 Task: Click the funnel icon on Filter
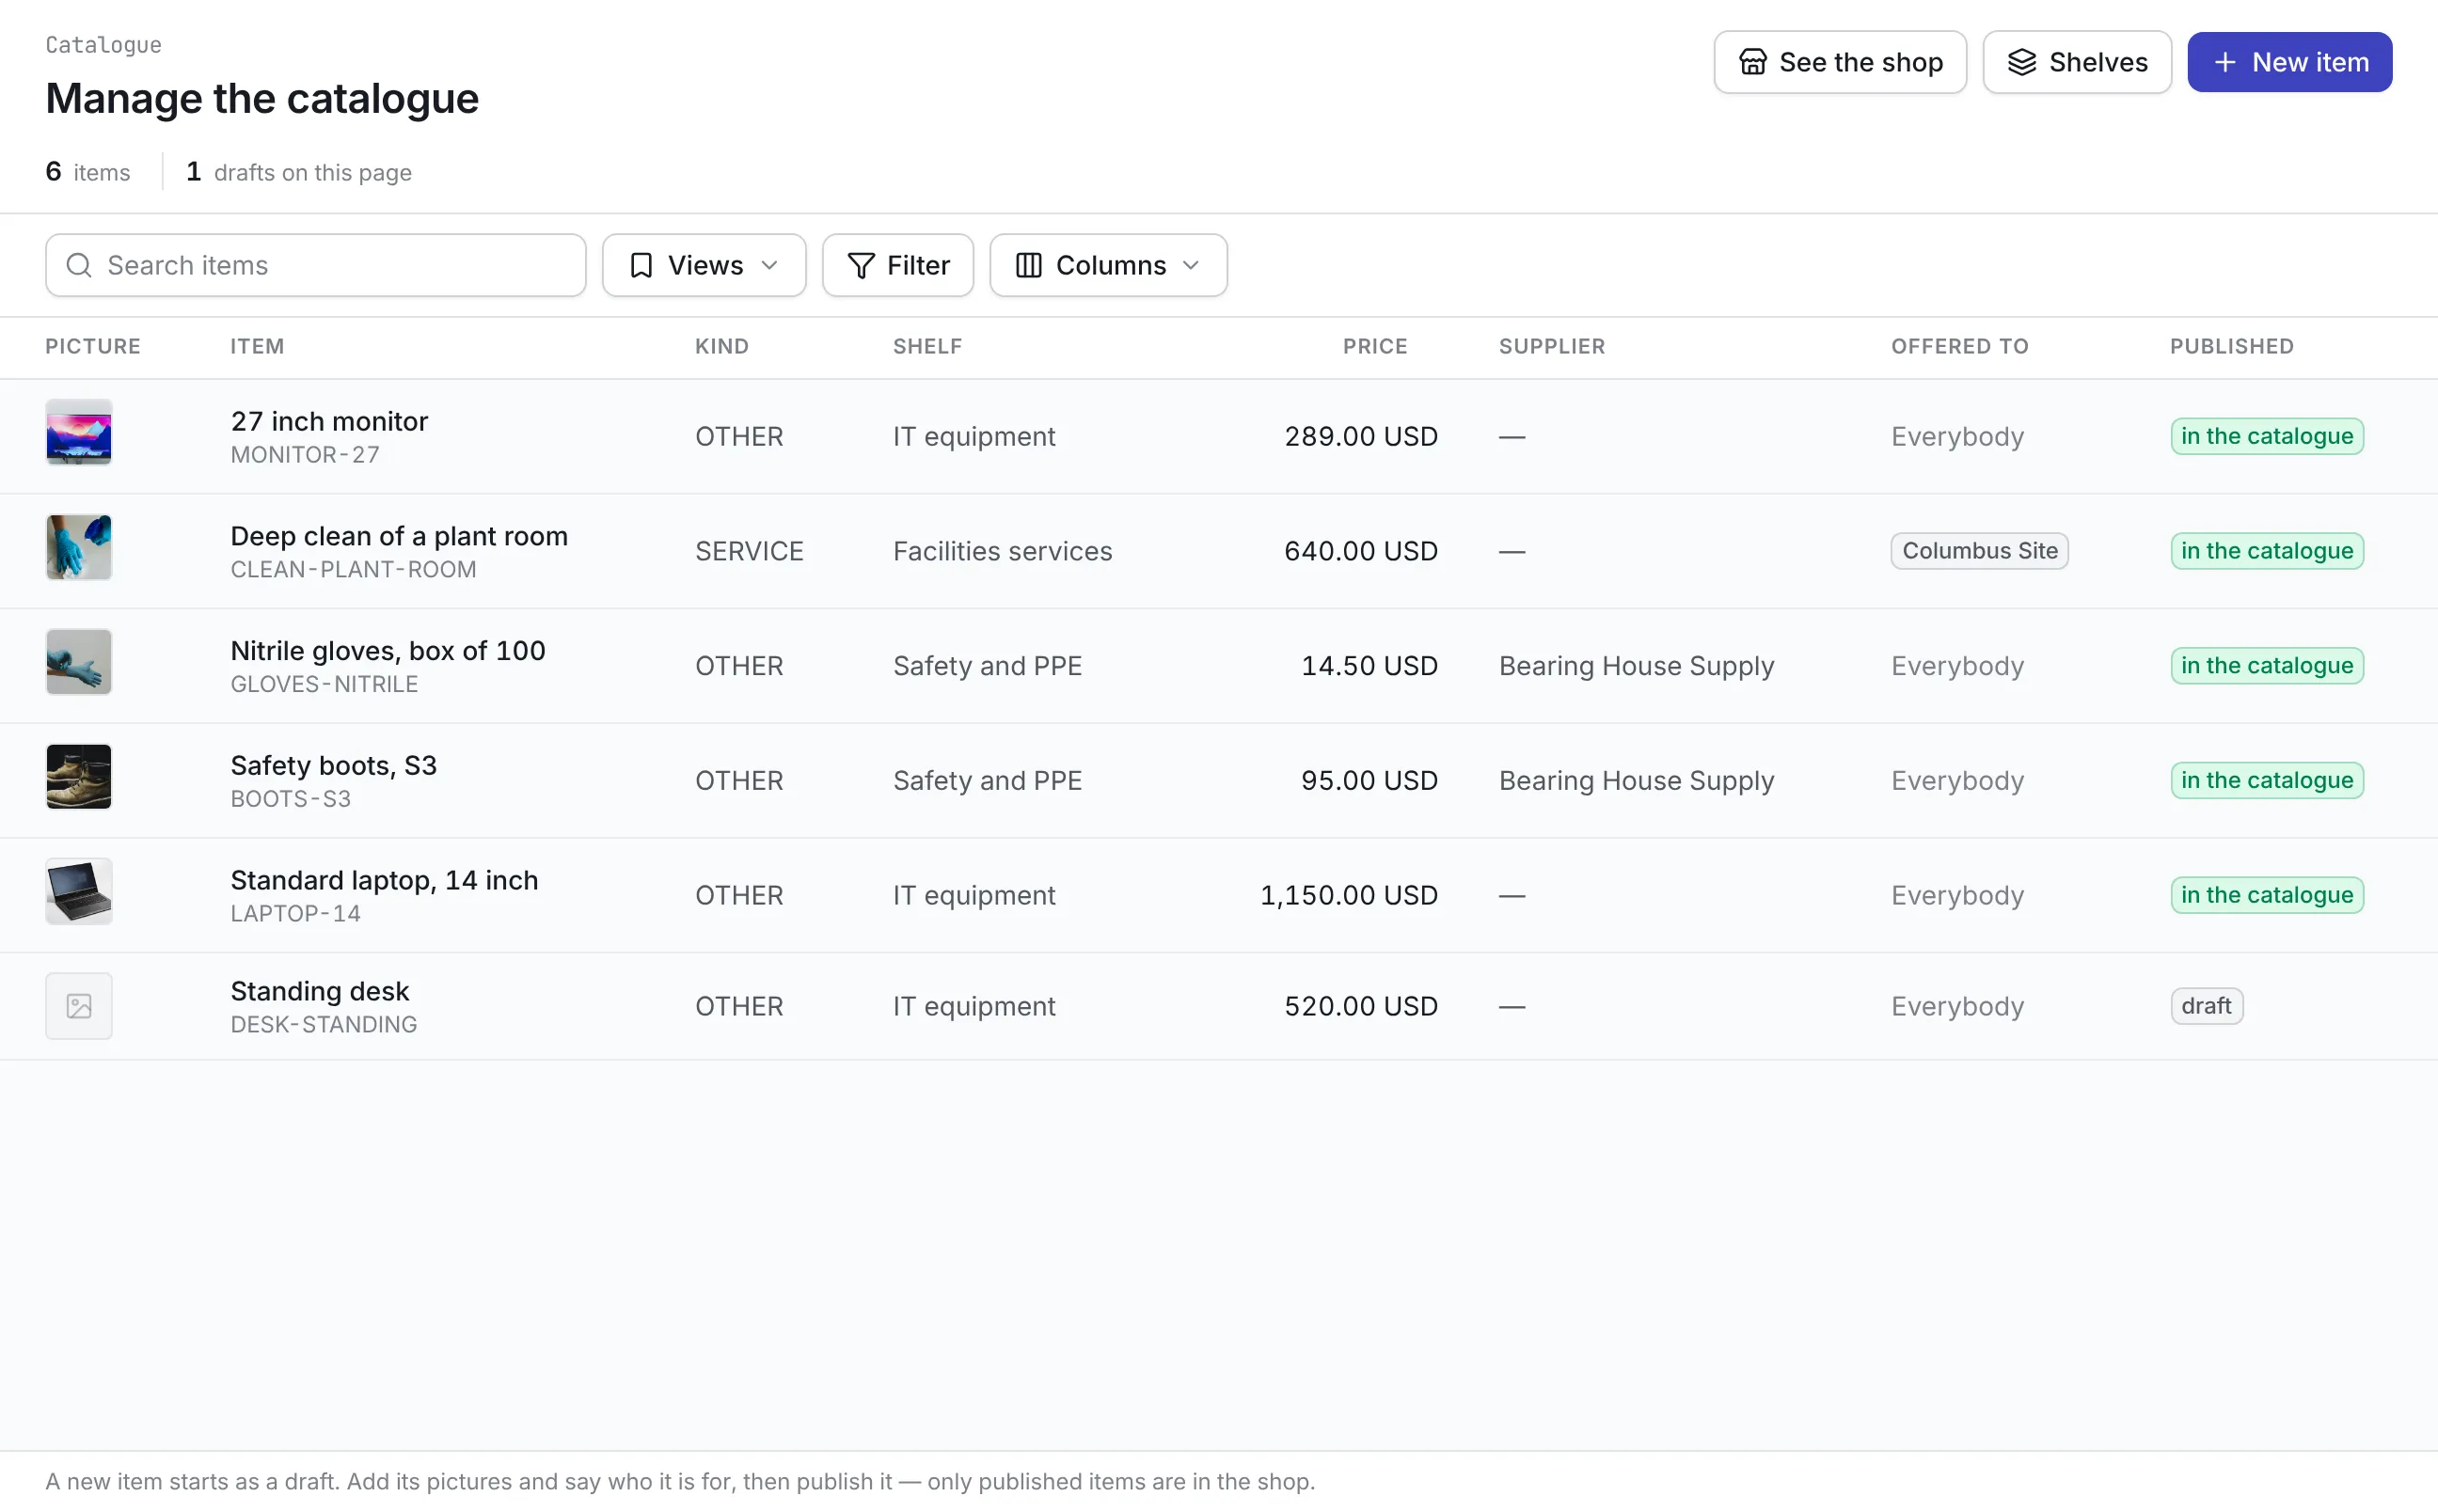point(860,265)
